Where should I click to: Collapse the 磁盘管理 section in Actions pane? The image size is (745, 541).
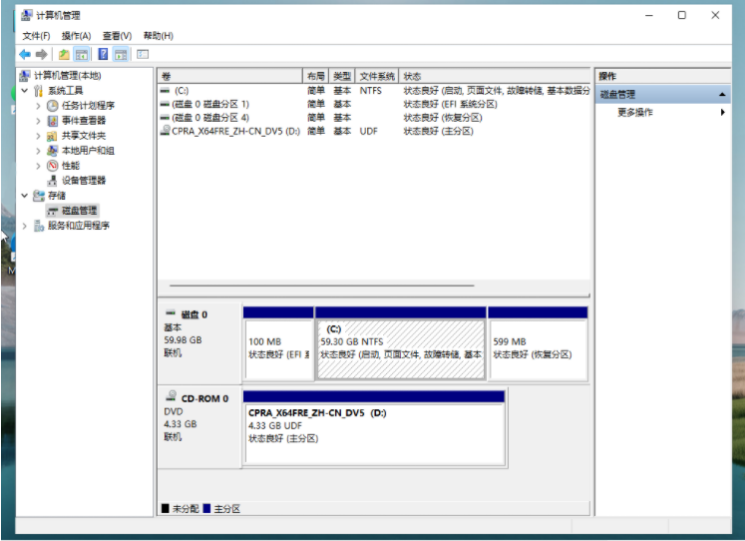(722, 94)
